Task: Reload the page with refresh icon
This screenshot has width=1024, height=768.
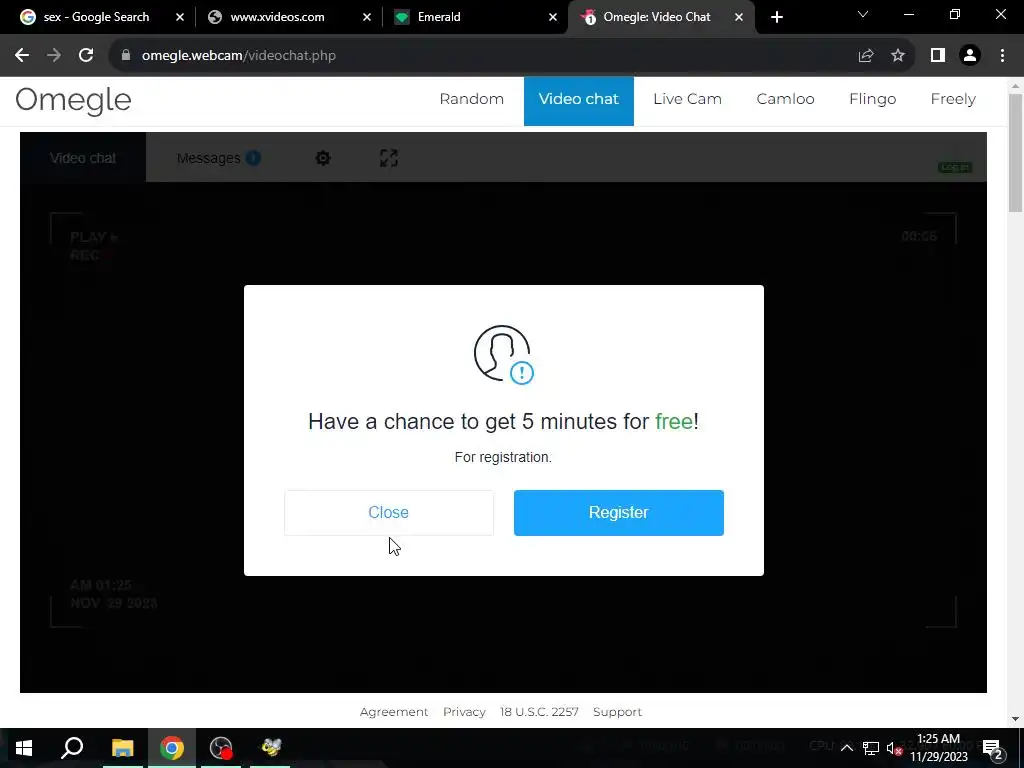Action: tap(86, 56)
